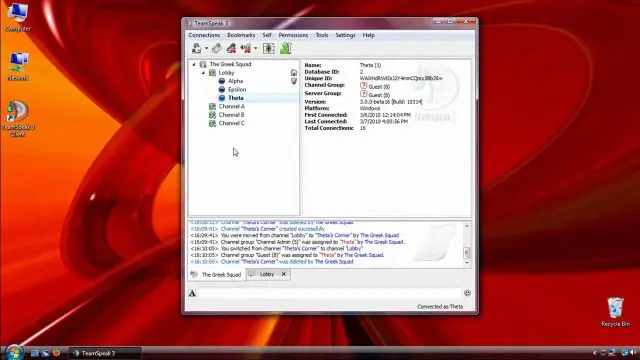
Task: Click the square green toolbar icon
Action: 269,49
